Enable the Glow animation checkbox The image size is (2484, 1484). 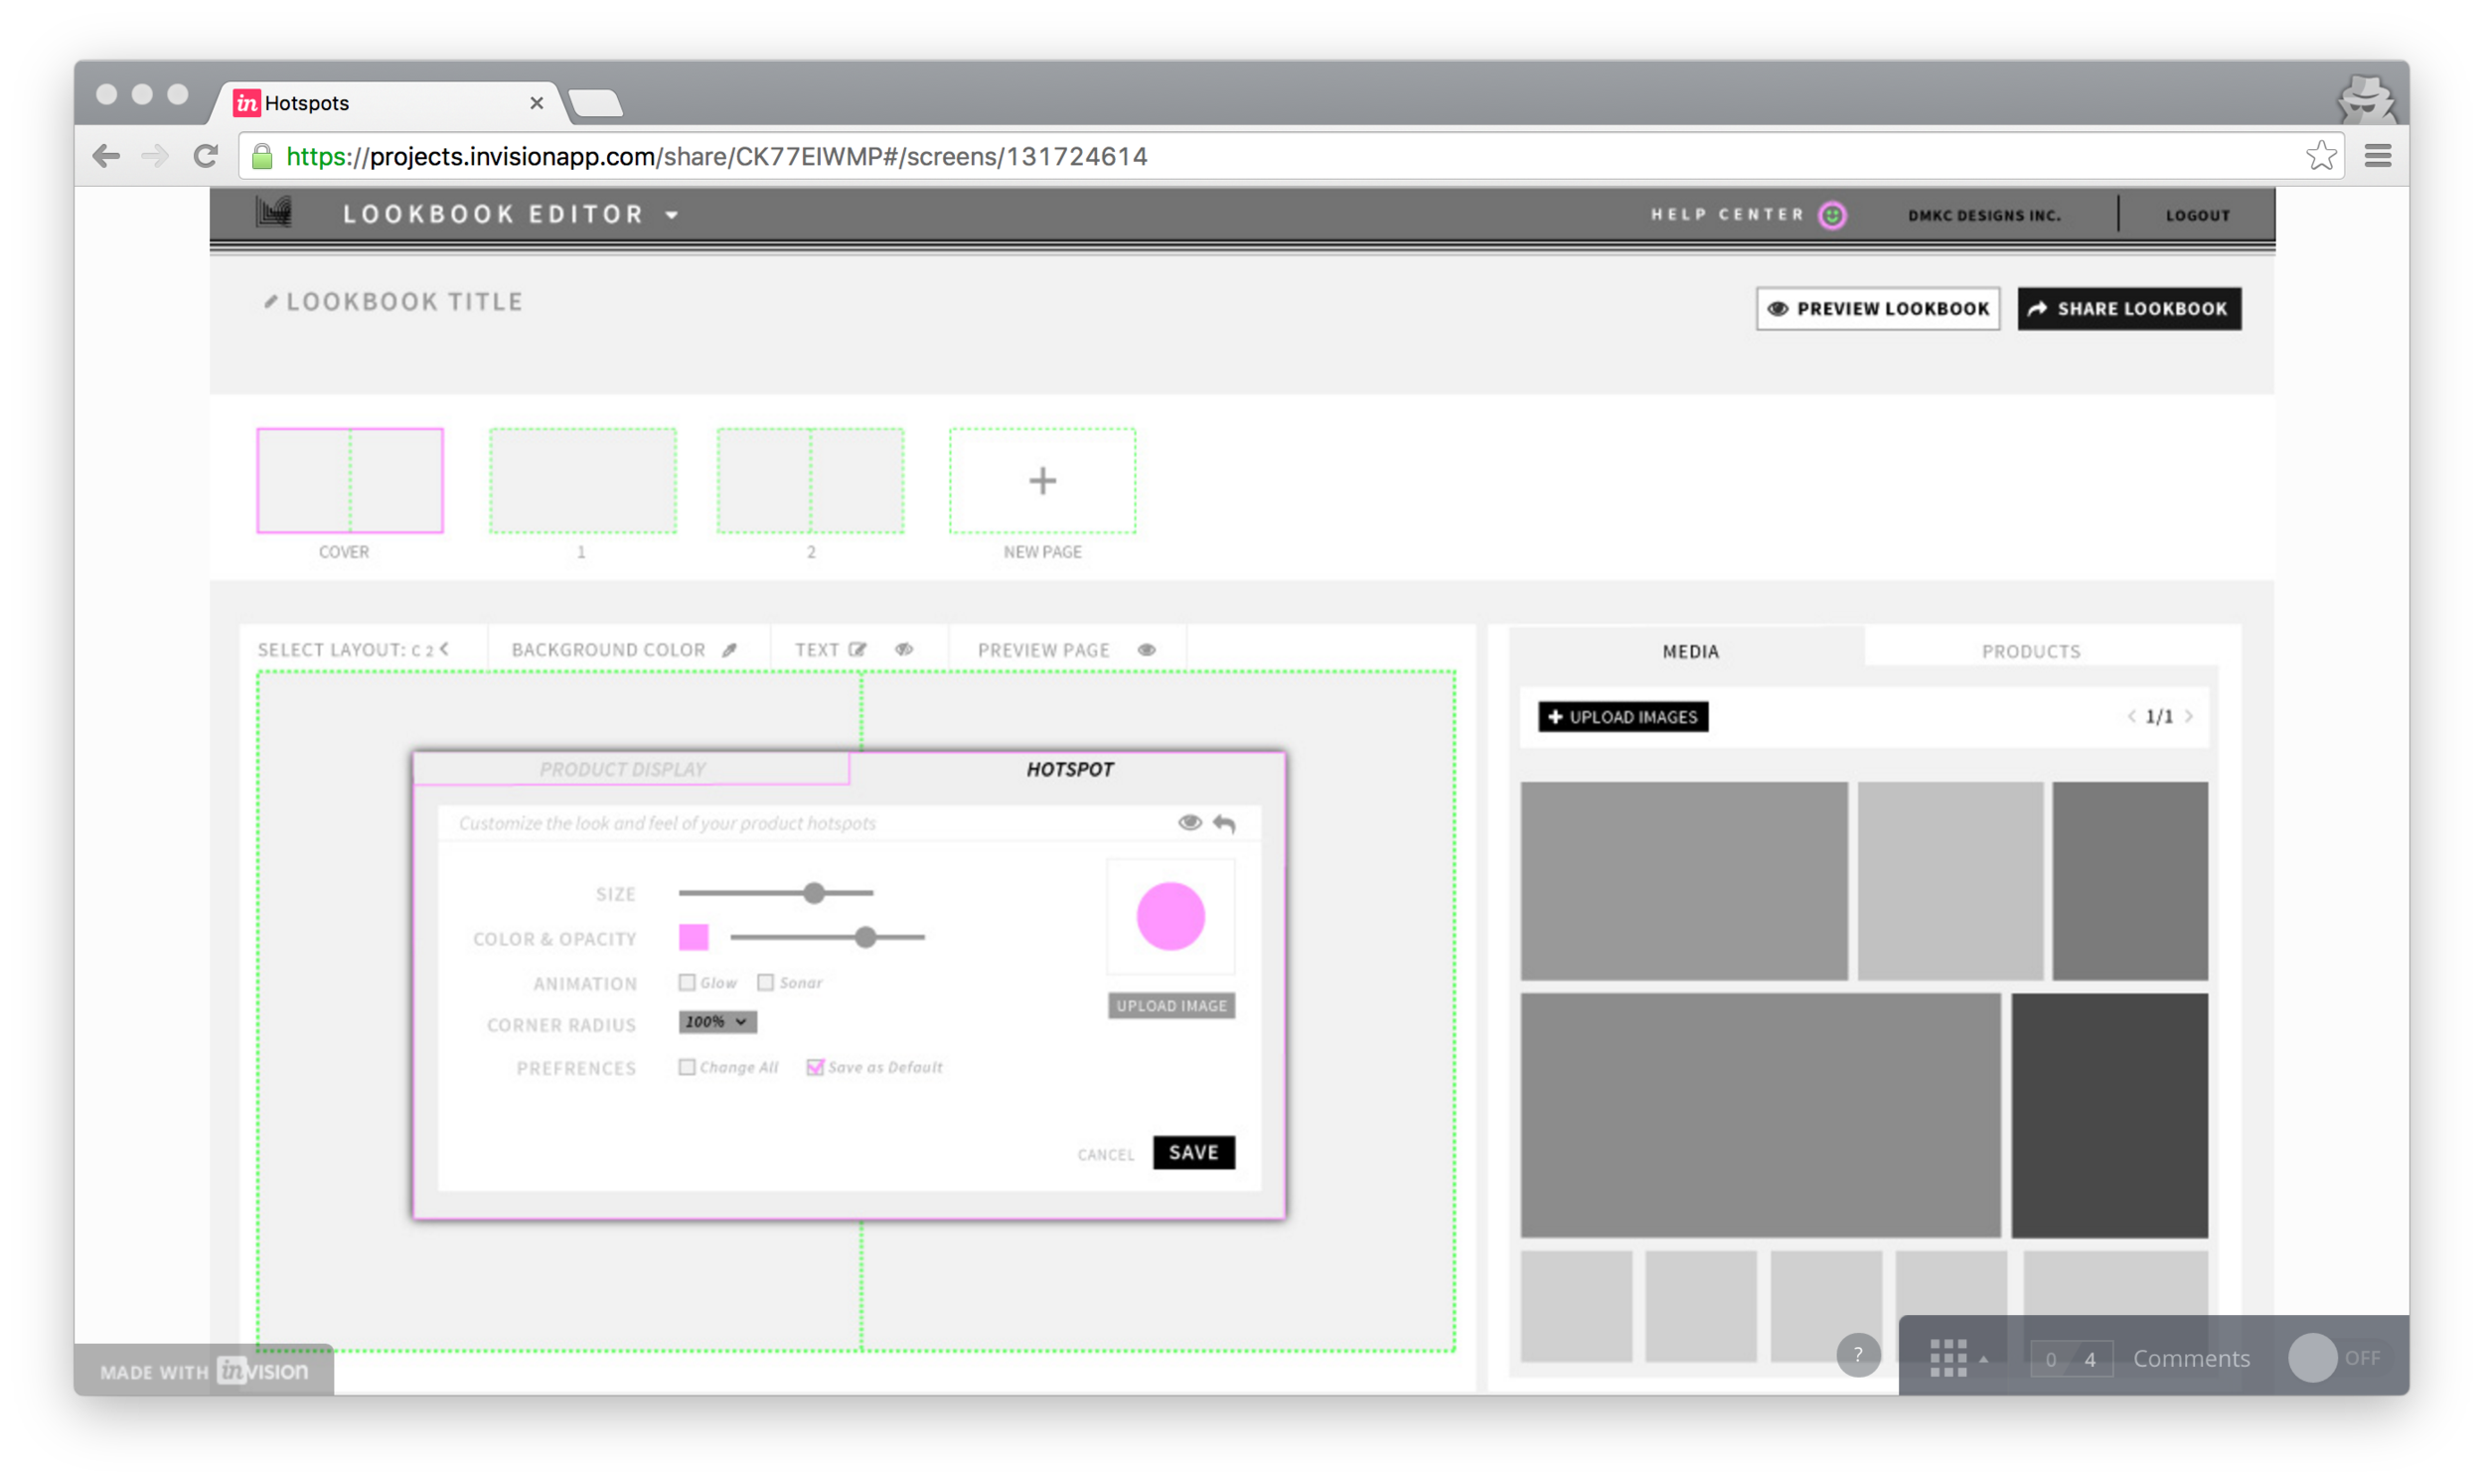(687, 983)
